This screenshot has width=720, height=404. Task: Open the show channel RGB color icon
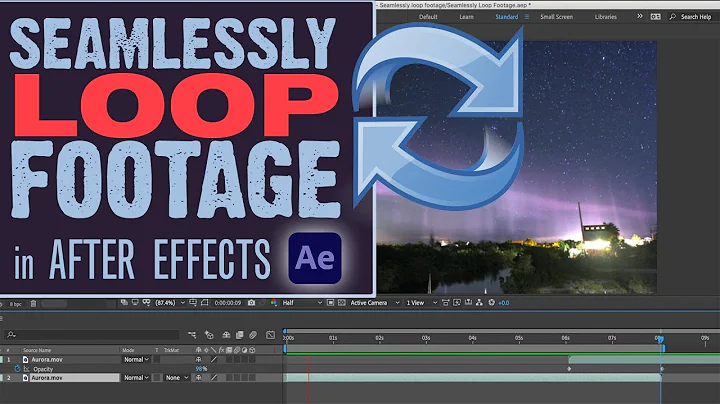pyautogui.click(x=274, y=303)
